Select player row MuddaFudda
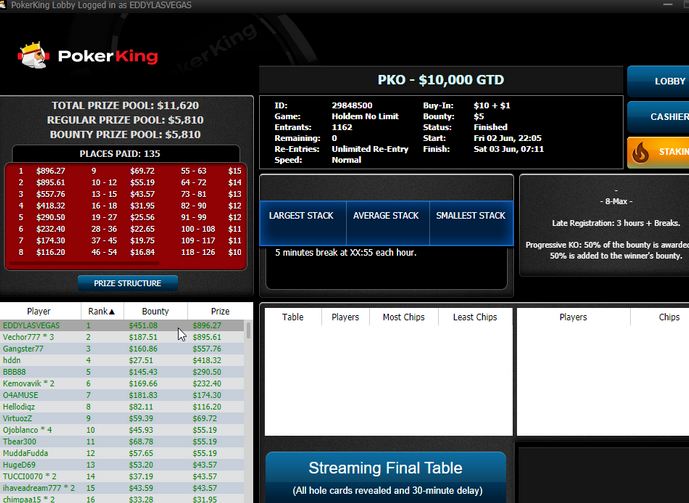The image size is (689, 503). pos(122,453)
